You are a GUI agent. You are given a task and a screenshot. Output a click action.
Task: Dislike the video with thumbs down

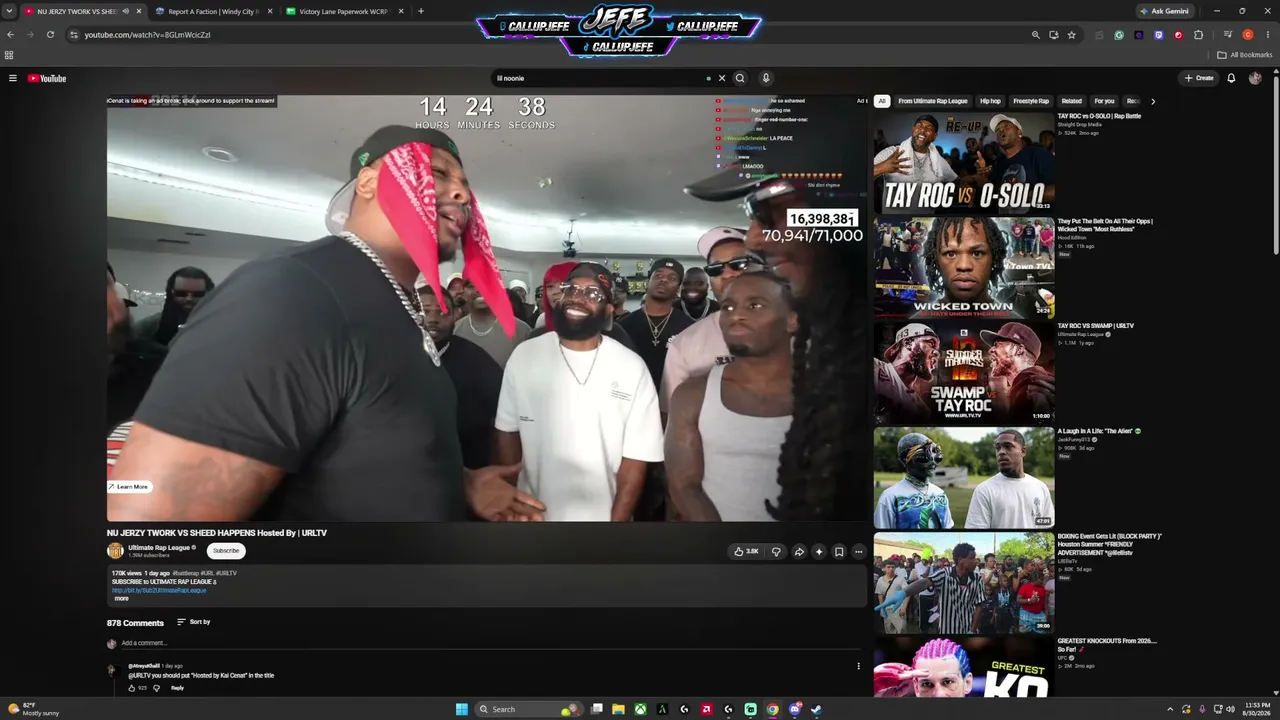[776, 551]
